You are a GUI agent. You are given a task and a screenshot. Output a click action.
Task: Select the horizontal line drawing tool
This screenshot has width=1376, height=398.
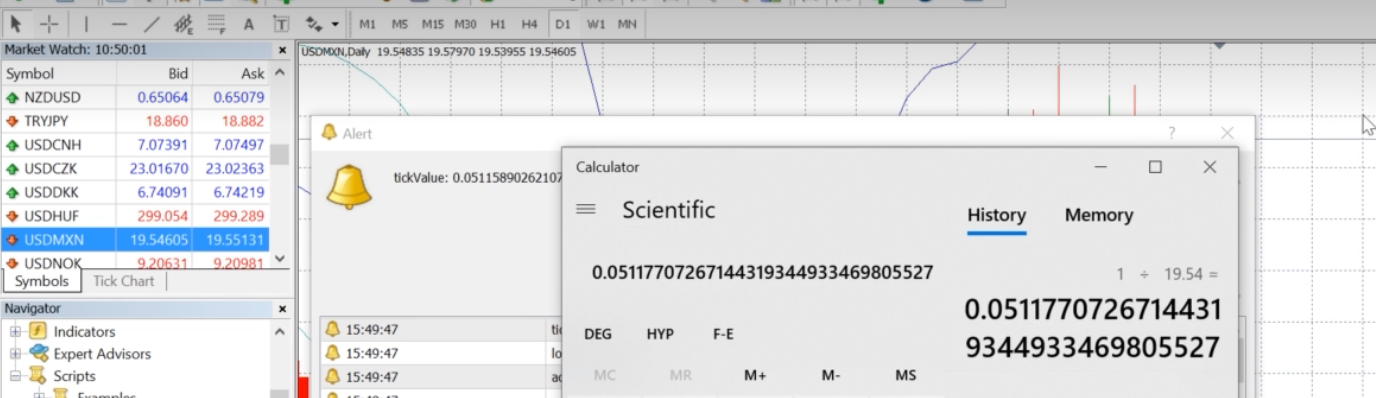coord(119,23)
